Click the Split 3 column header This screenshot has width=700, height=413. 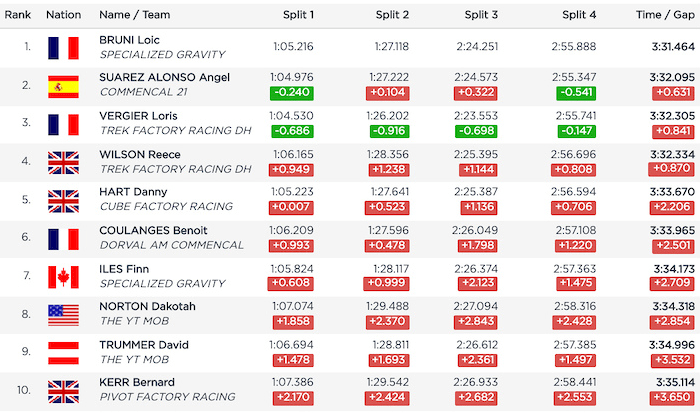tap(483, 15)
